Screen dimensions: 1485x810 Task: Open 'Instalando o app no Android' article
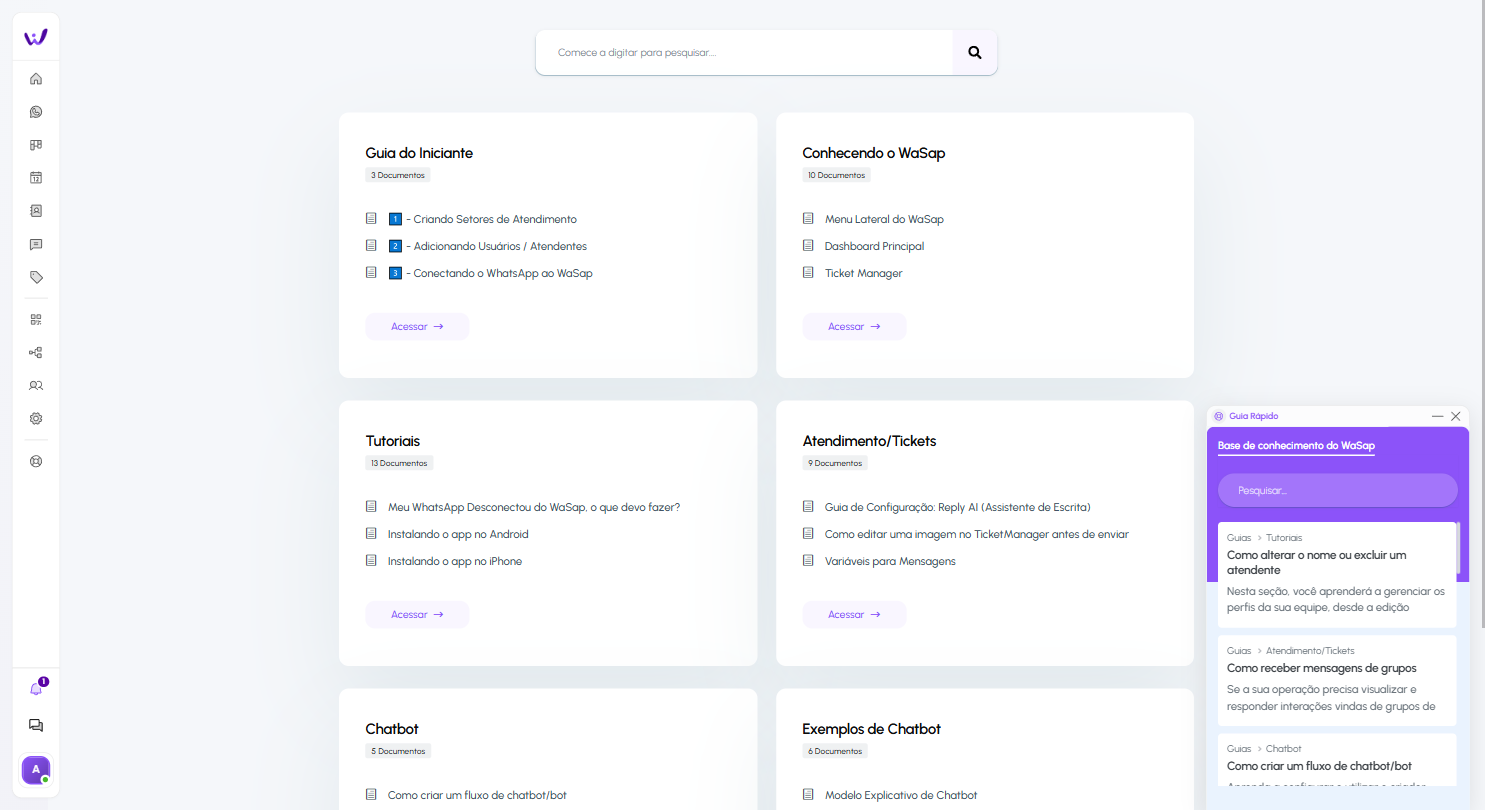click(x=458, y=534)
